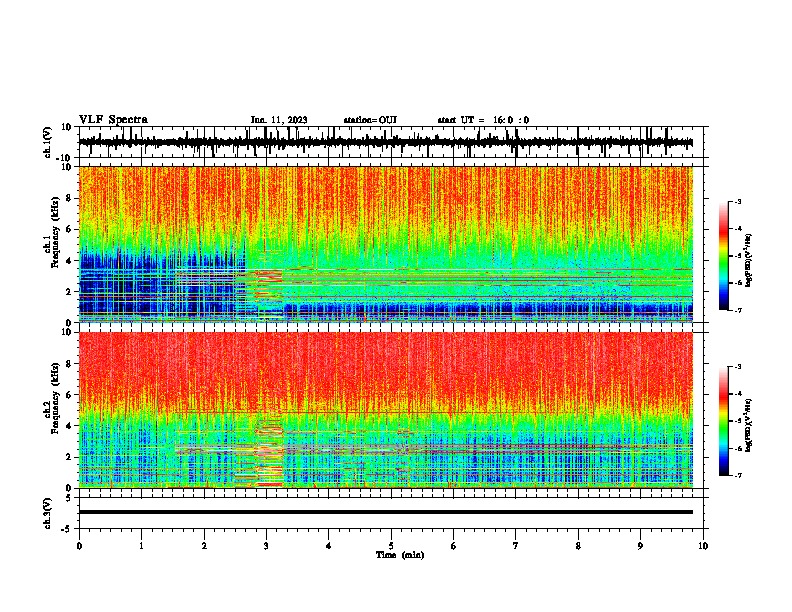This screenshot has height=612, width=792.
Task: Select the "Jan. 11, 2023" date text
Action: pos(279,120)
